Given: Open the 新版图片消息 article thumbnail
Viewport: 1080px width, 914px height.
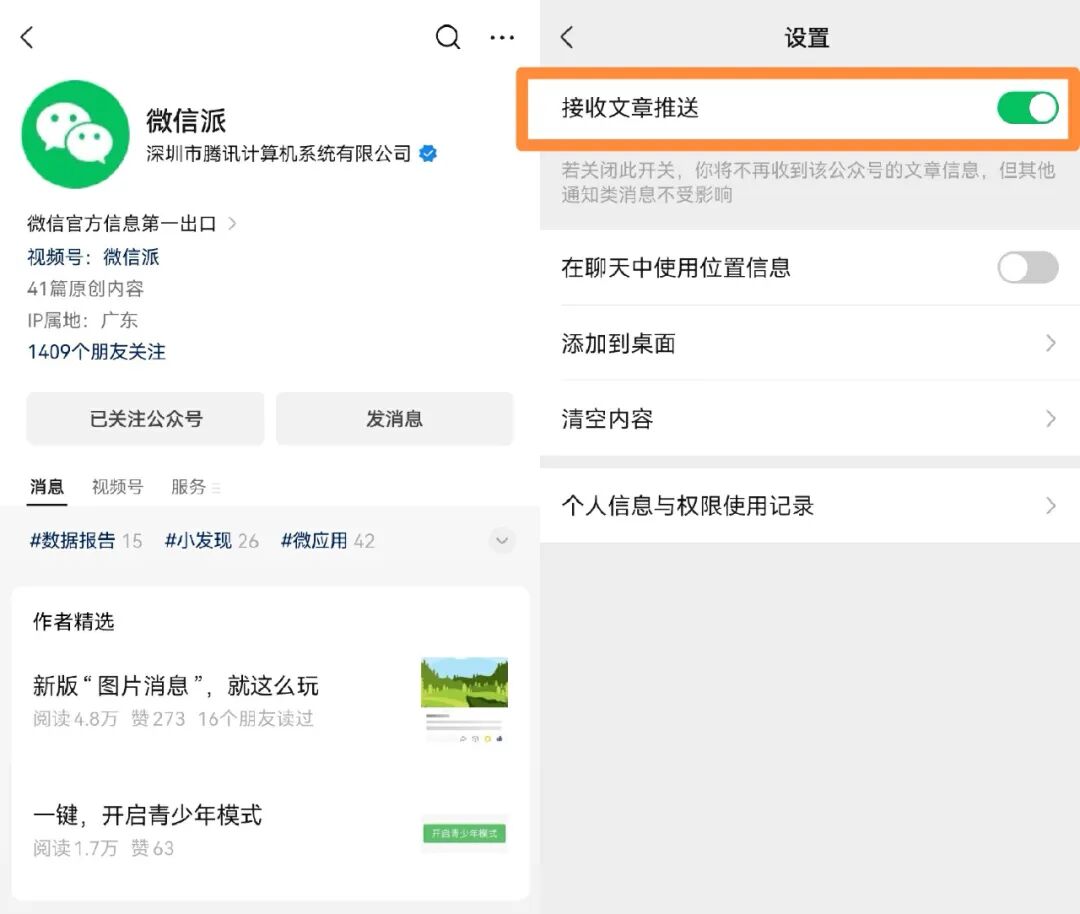Looking at the screenshot, I should (x=464, y=684).
